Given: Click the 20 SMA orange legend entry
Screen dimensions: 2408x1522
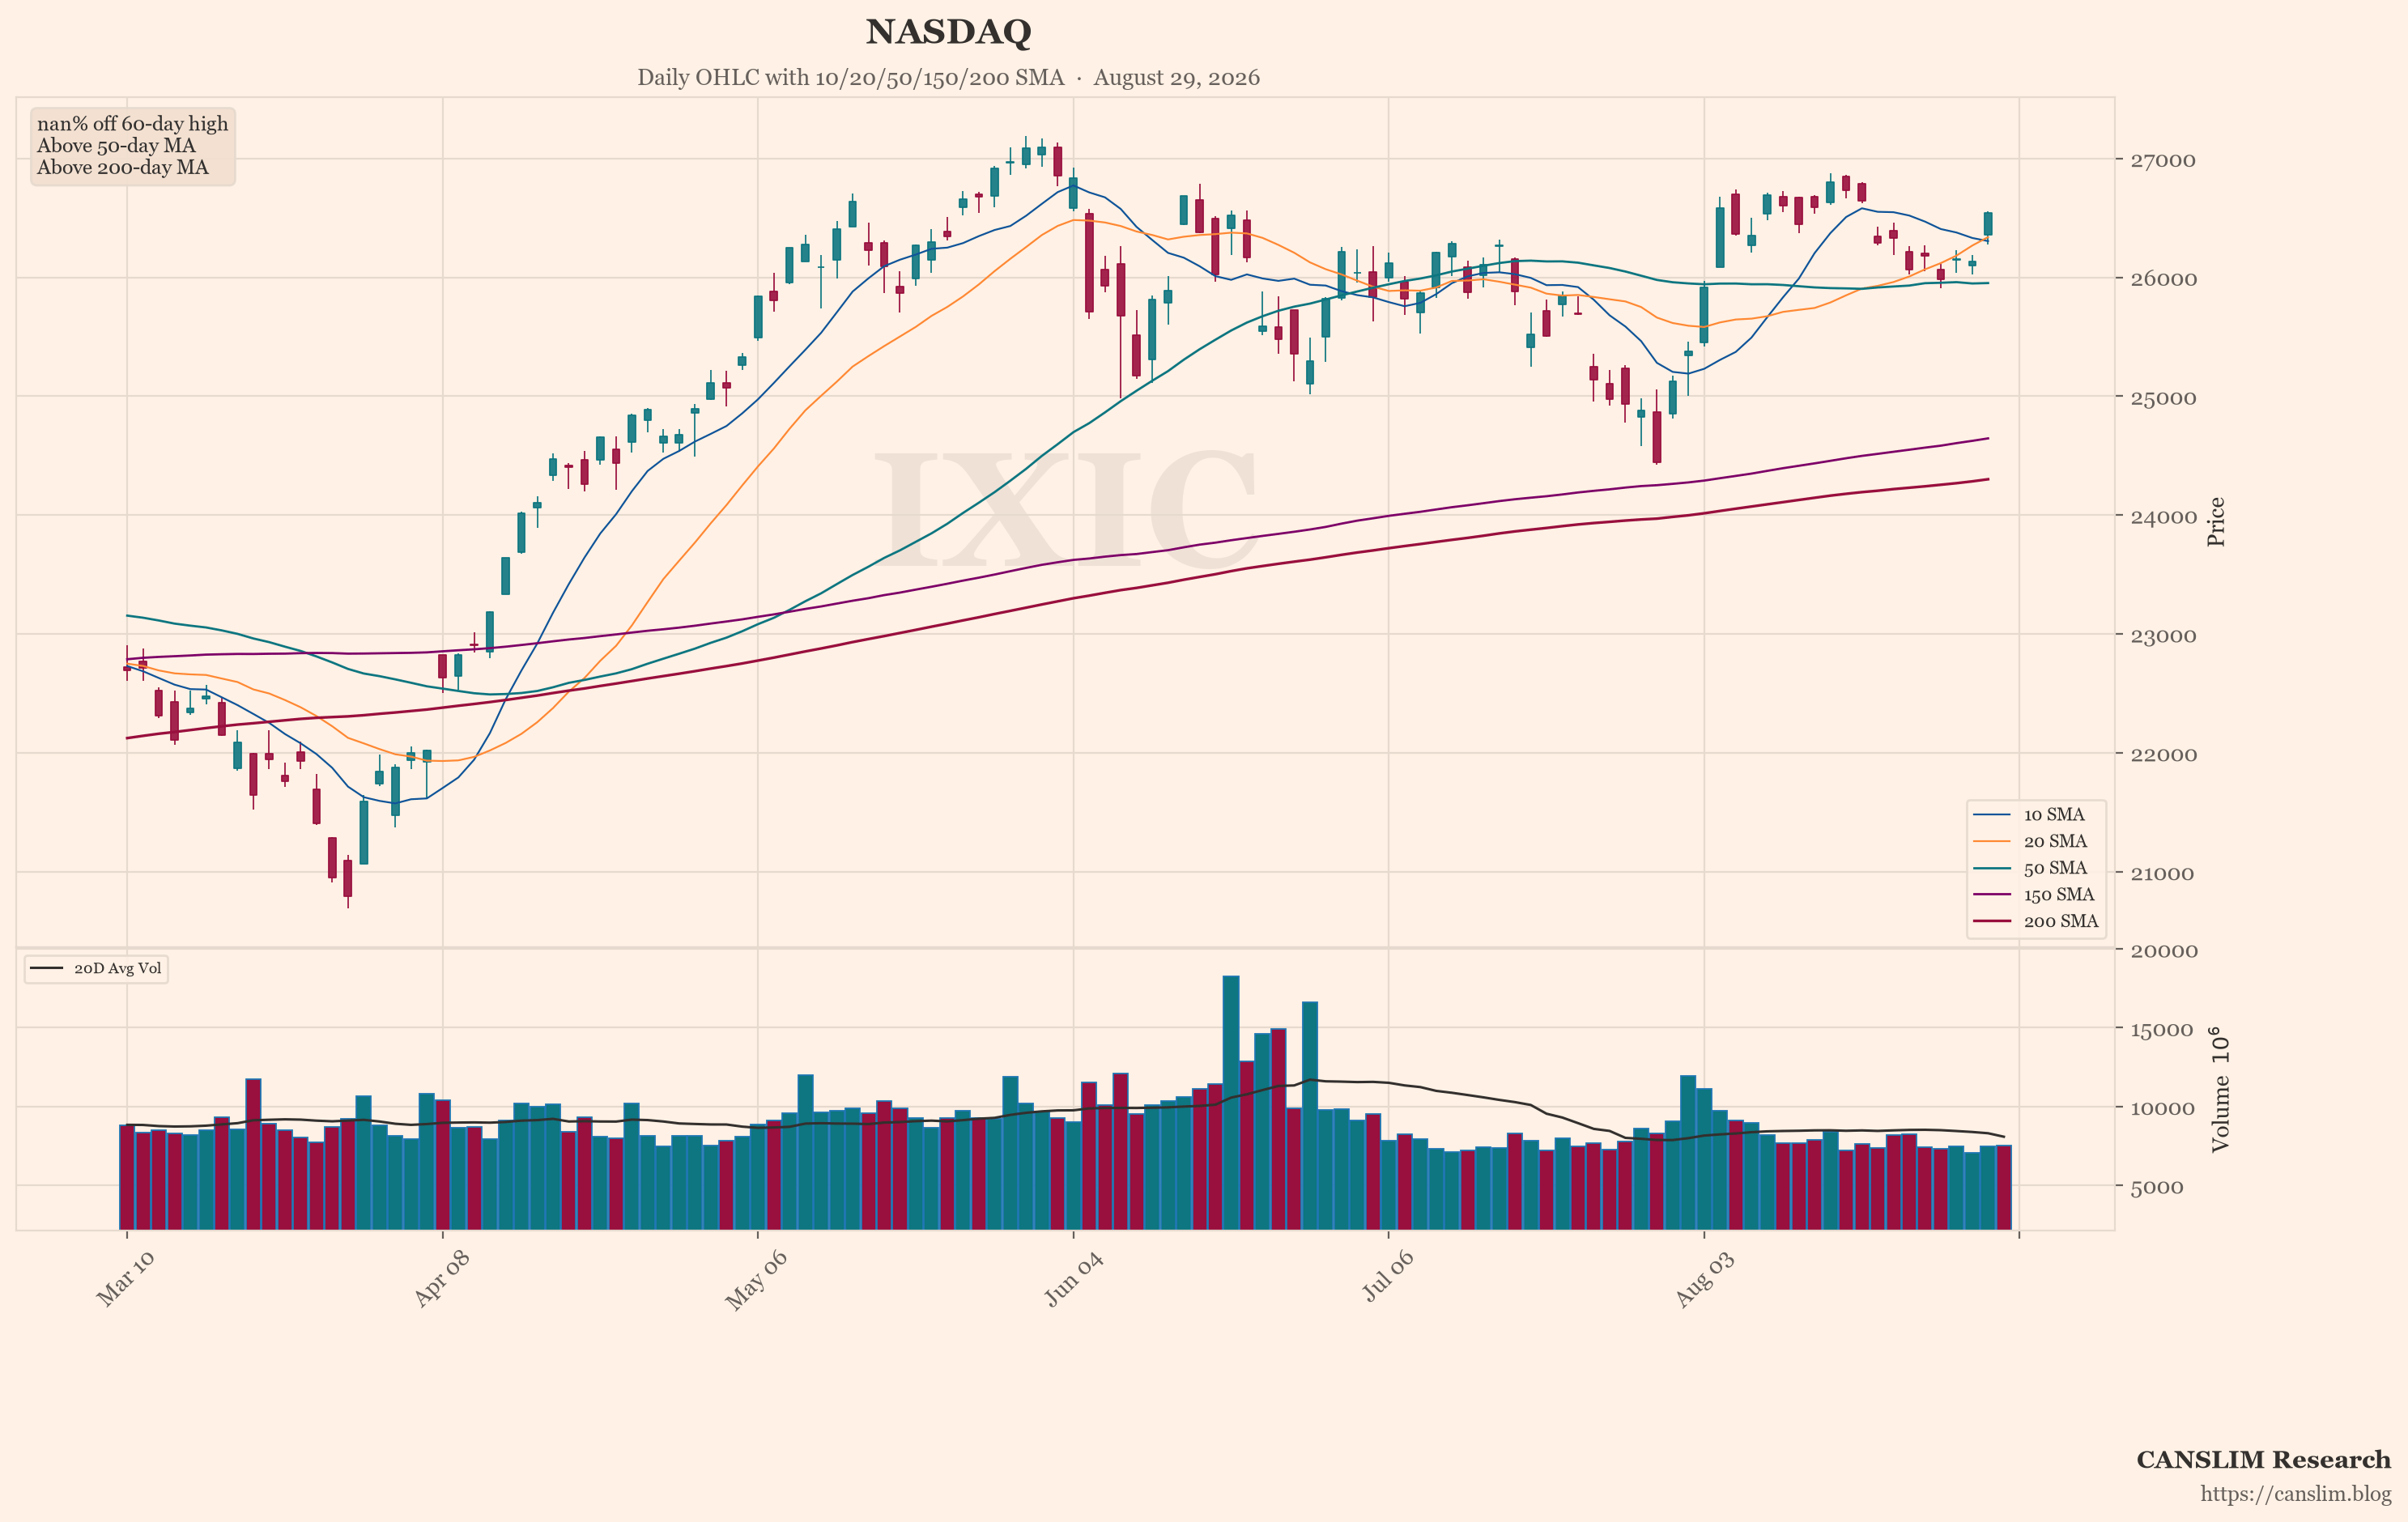Looking at the screenshot, I should [x=2034, y=841].
